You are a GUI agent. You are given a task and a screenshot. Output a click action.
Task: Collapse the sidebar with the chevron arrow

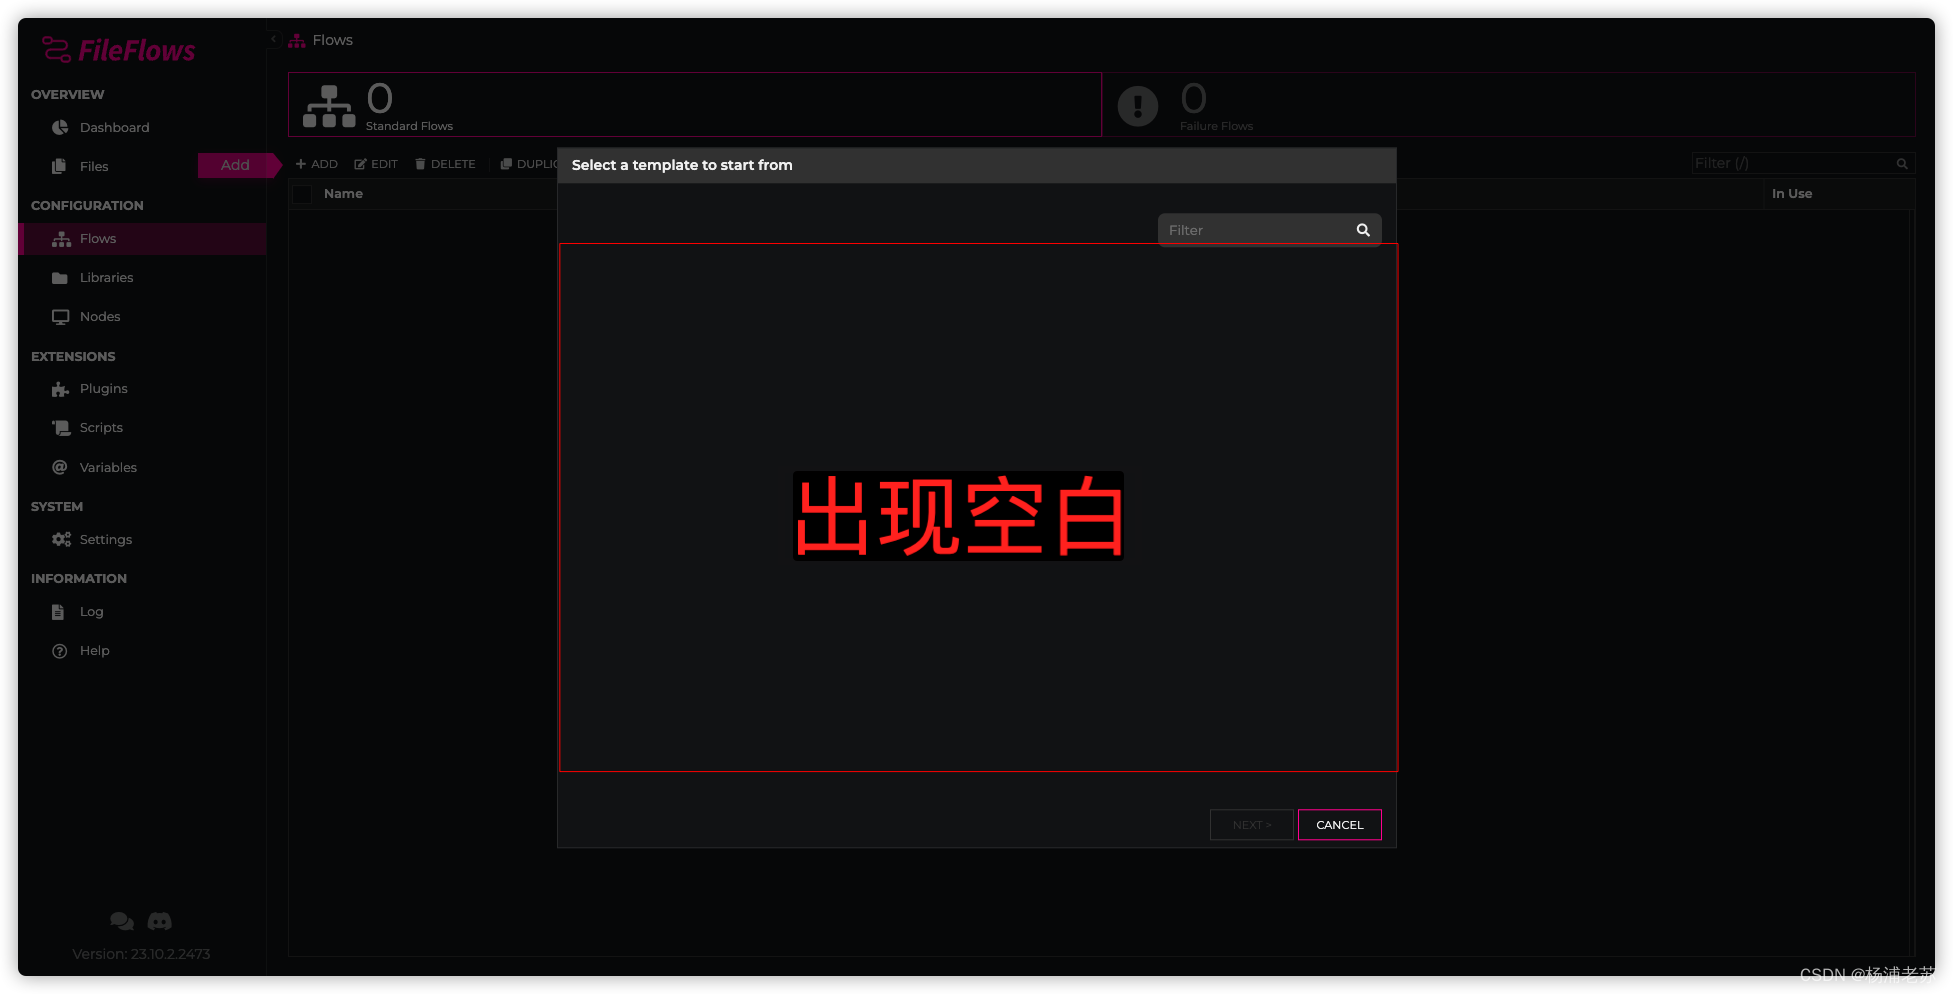272,37
